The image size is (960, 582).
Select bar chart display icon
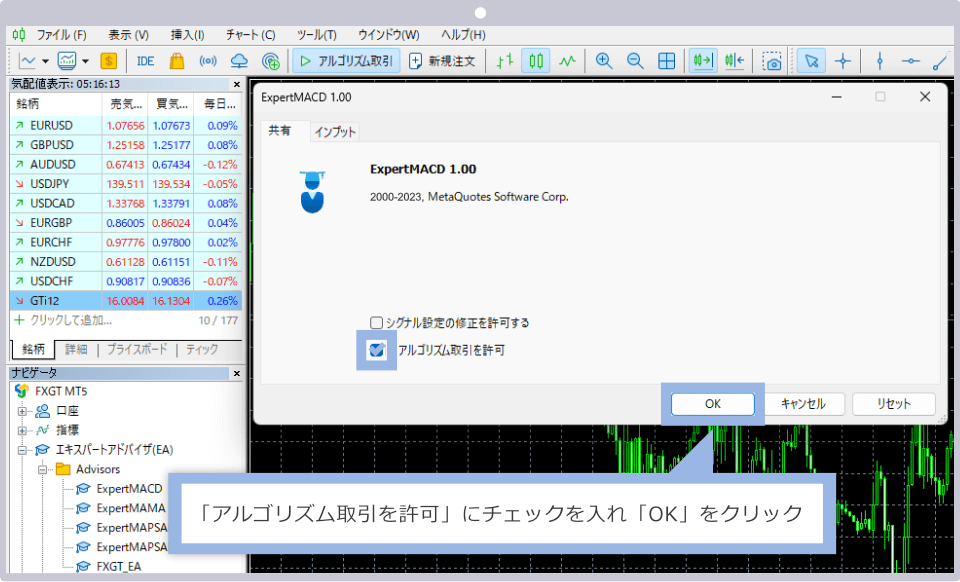(505, 61)
